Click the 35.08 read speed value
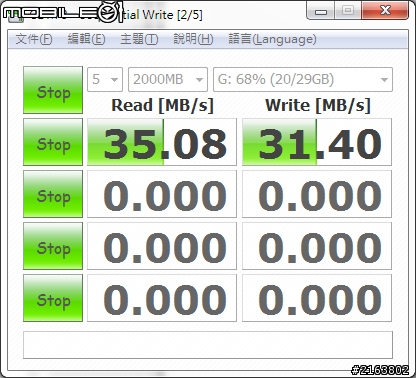Image resolution: width=416 pixels, height=378 pixels. tap(162, 142)
